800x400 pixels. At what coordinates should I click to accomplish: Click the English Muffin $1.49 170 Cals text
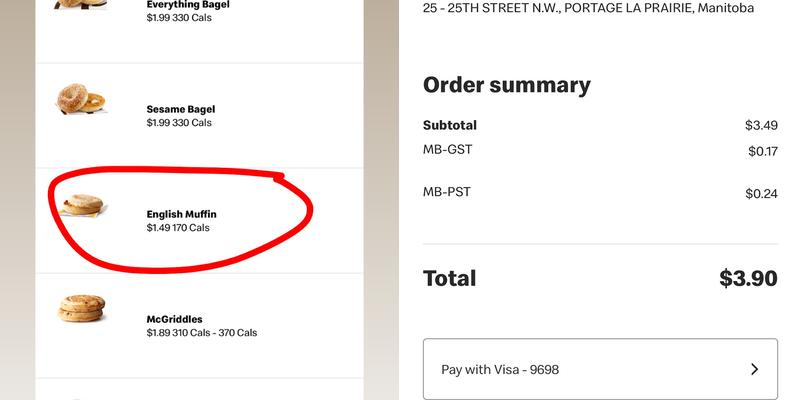(x=178, y=228)
